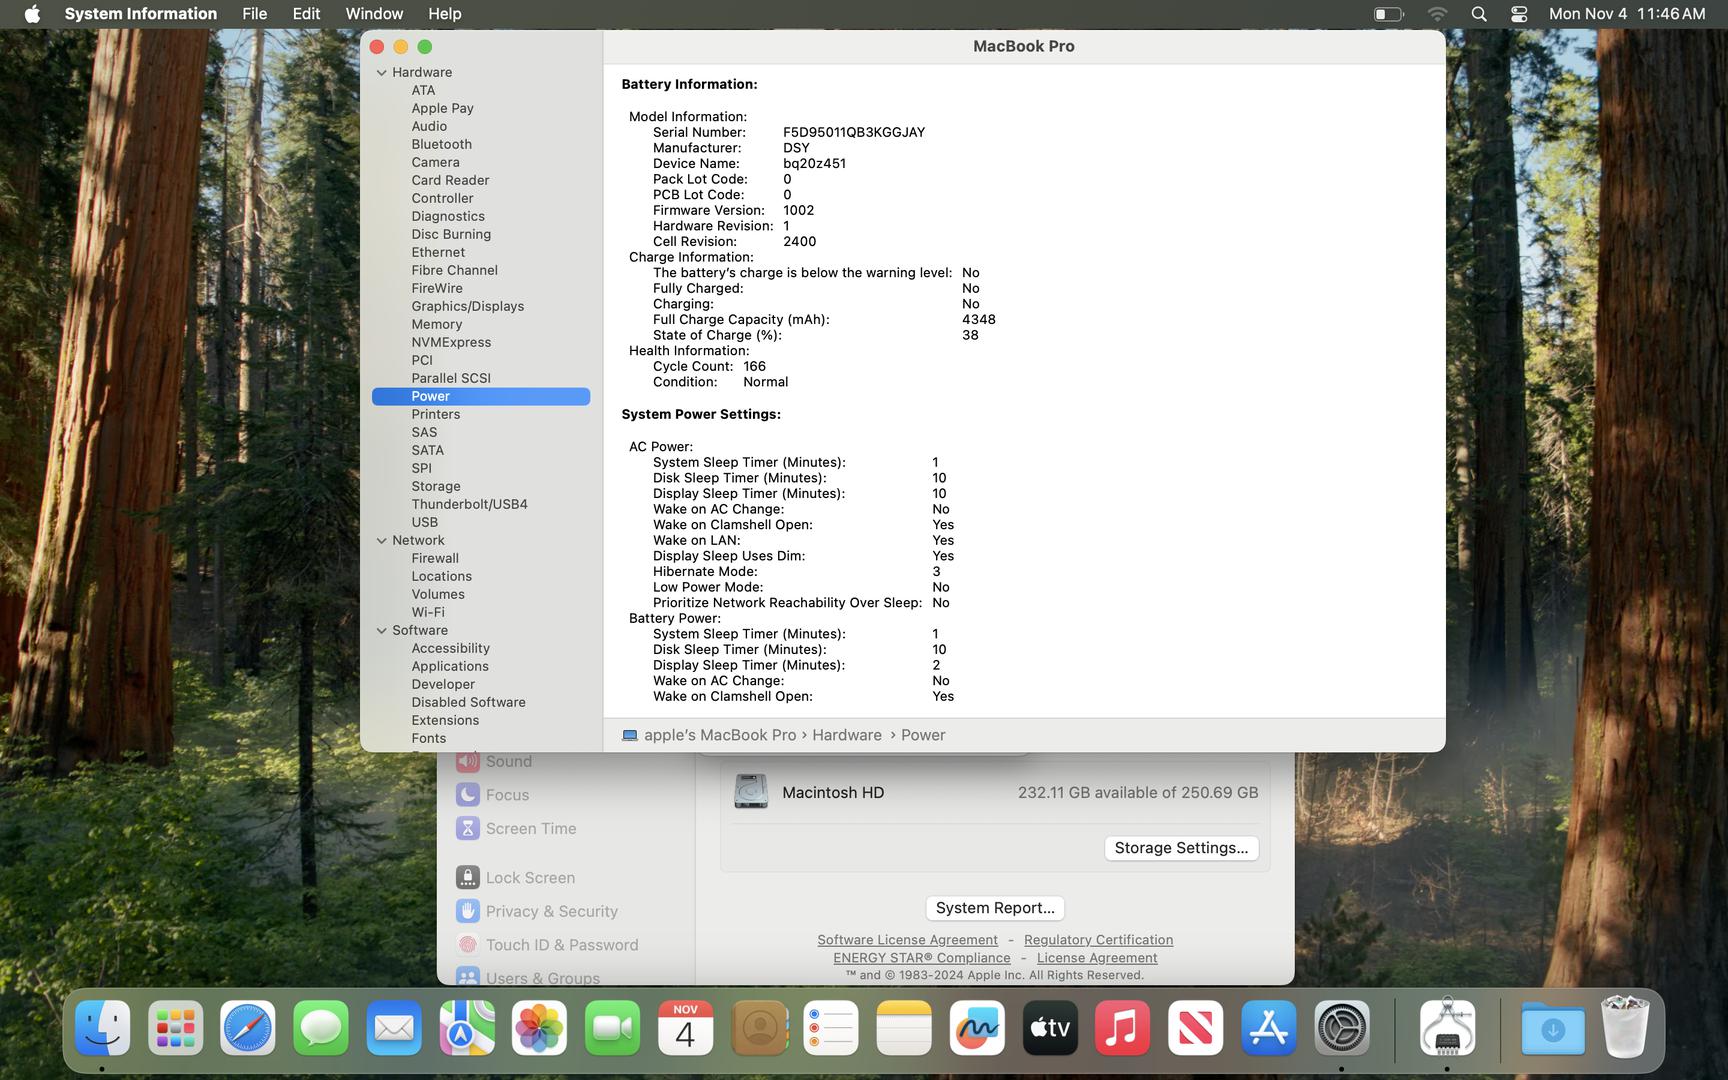Image resolution: width=1728 pixels, height=1080 pixels.
Task: Open App Store in Dock
Action: [x=1268, y=1028]
